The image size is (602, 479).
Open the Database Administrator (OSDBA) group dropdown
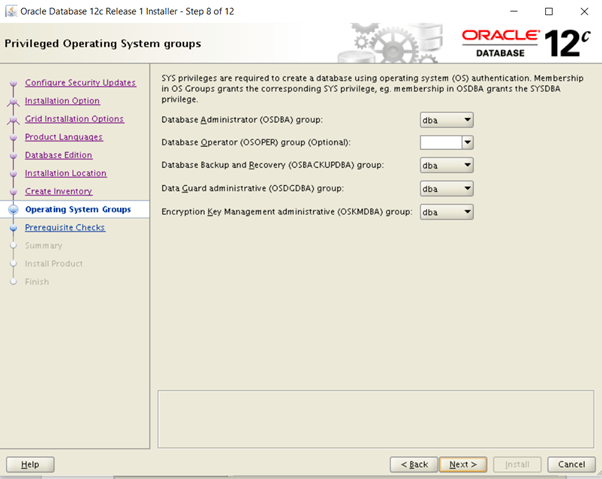click(446, 120)
